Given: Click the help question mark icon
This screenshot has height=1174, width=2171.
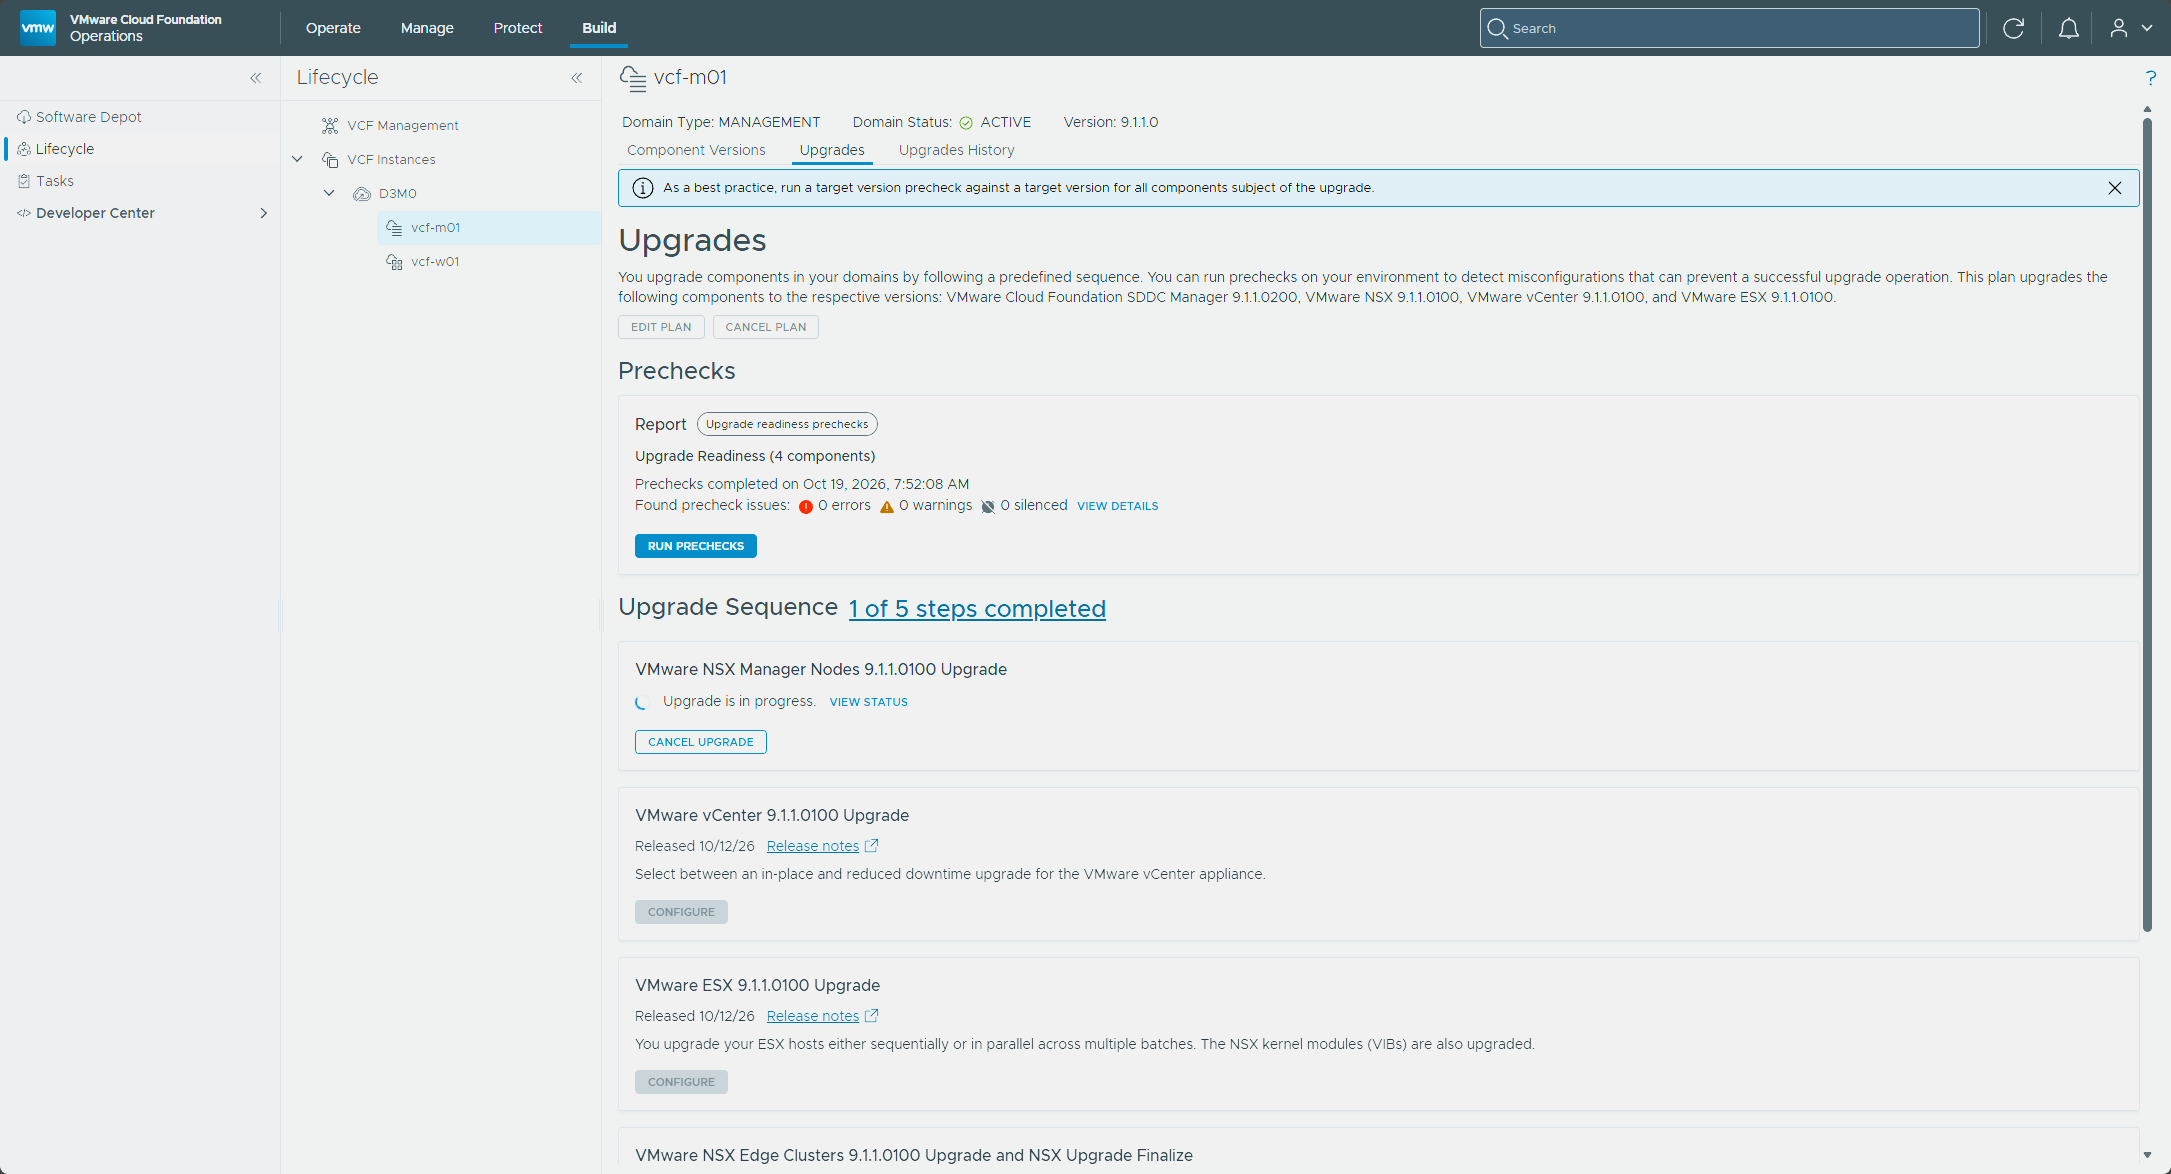Looking at the screenshot, I should [2150, 78].
